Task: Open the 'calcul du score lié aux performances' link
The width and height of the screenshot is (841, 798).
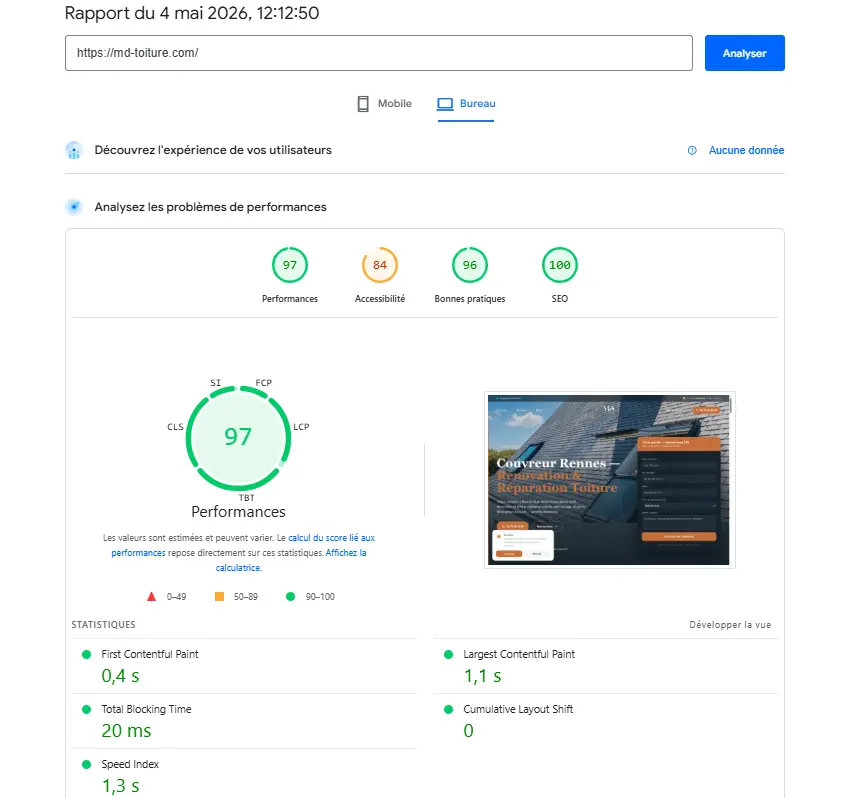Action: [243, 545]
